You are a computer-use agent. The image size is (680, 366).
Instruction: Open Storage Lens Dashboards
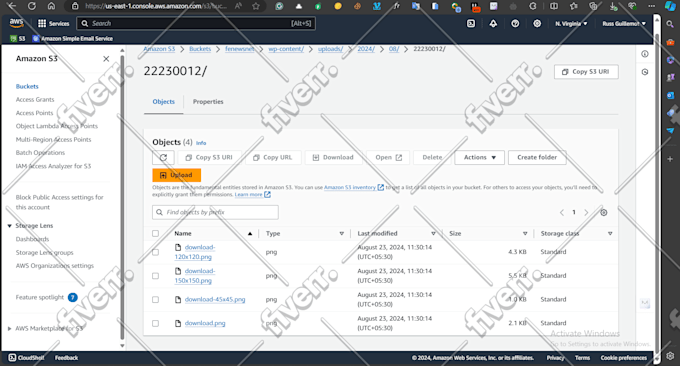pos(33,239)
